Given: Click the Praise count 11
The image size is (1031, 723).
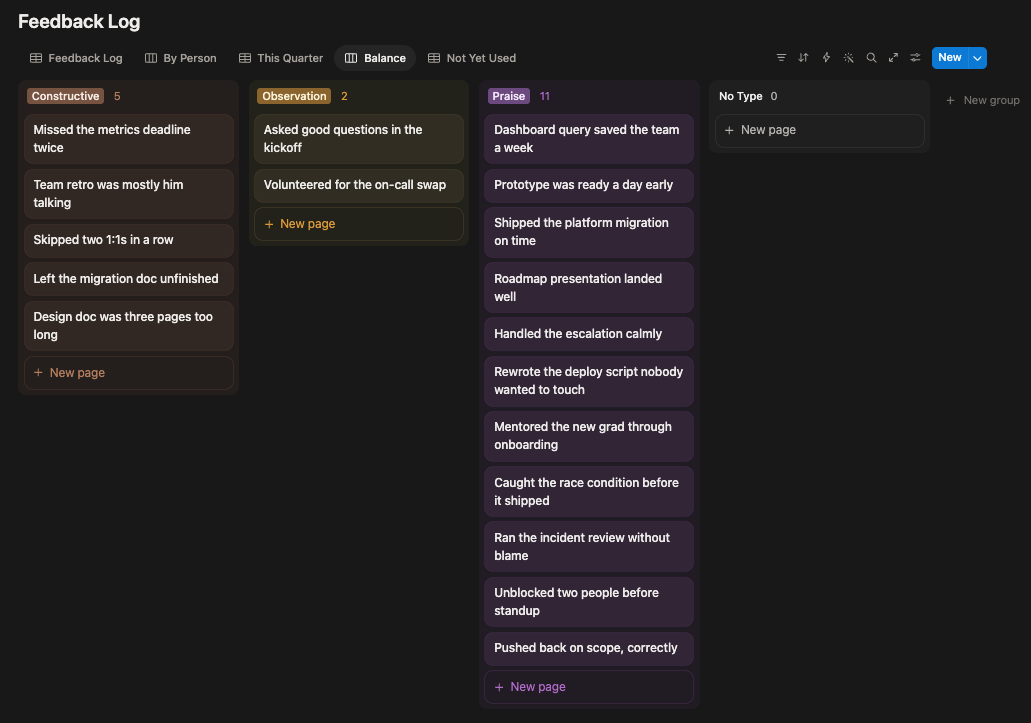Looking at the screenshot, I should (x=544, y=96).
